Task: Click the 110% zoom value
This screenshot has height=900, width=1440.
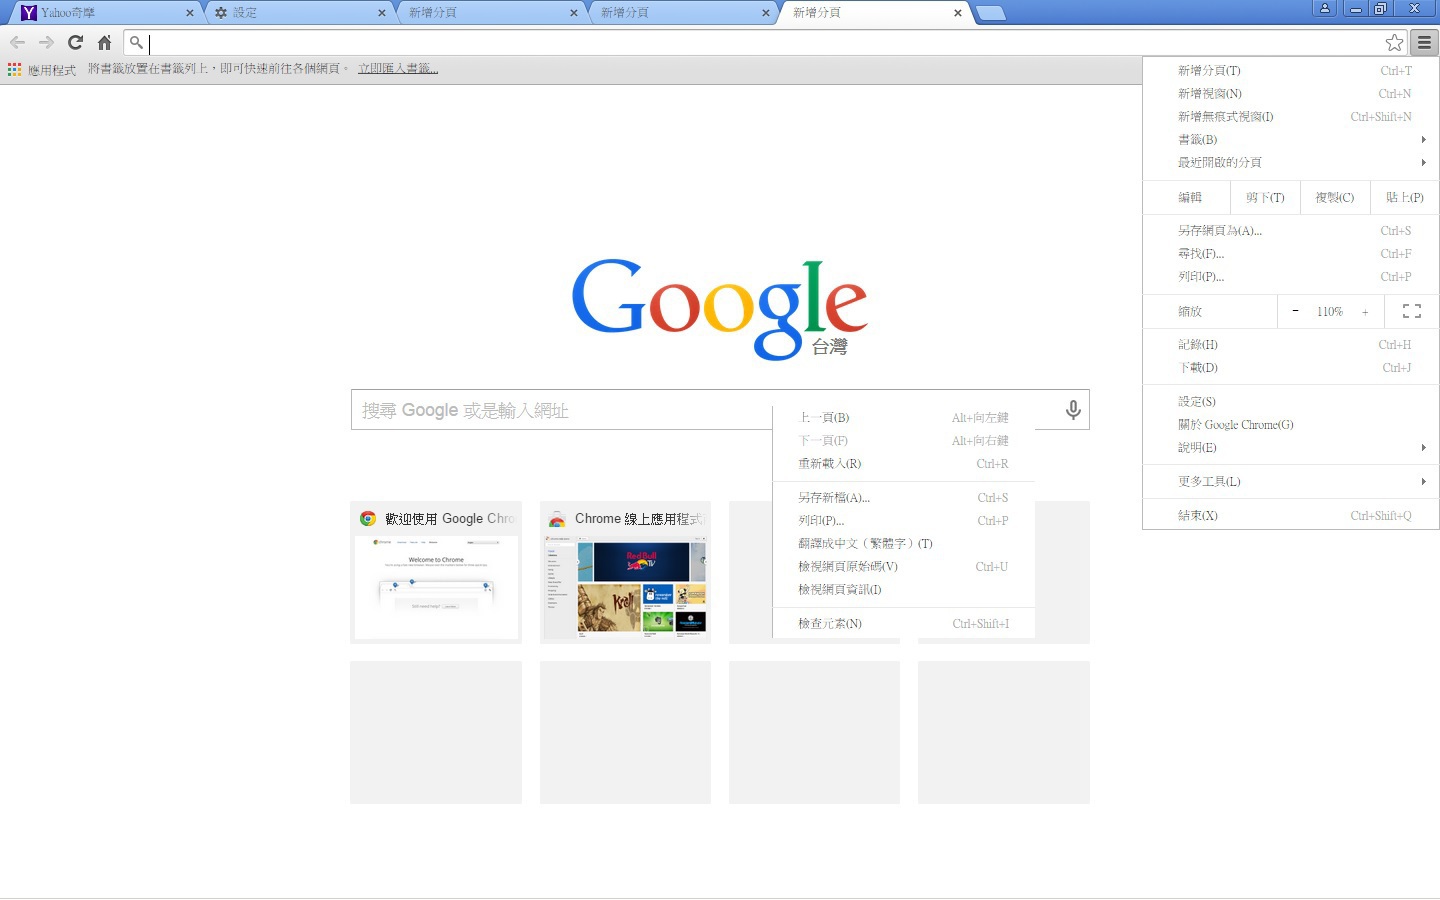Action: (x=1329, y=312)
